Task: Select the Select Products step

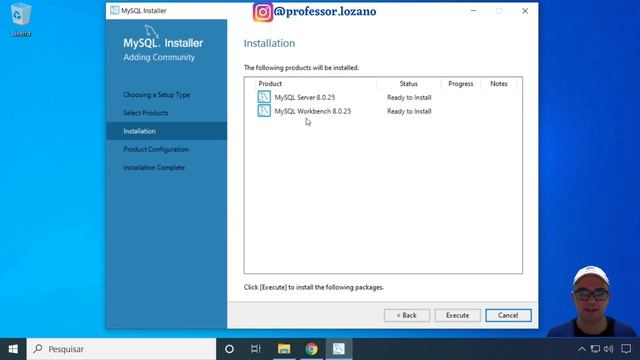Action: (x=146, y=113)
